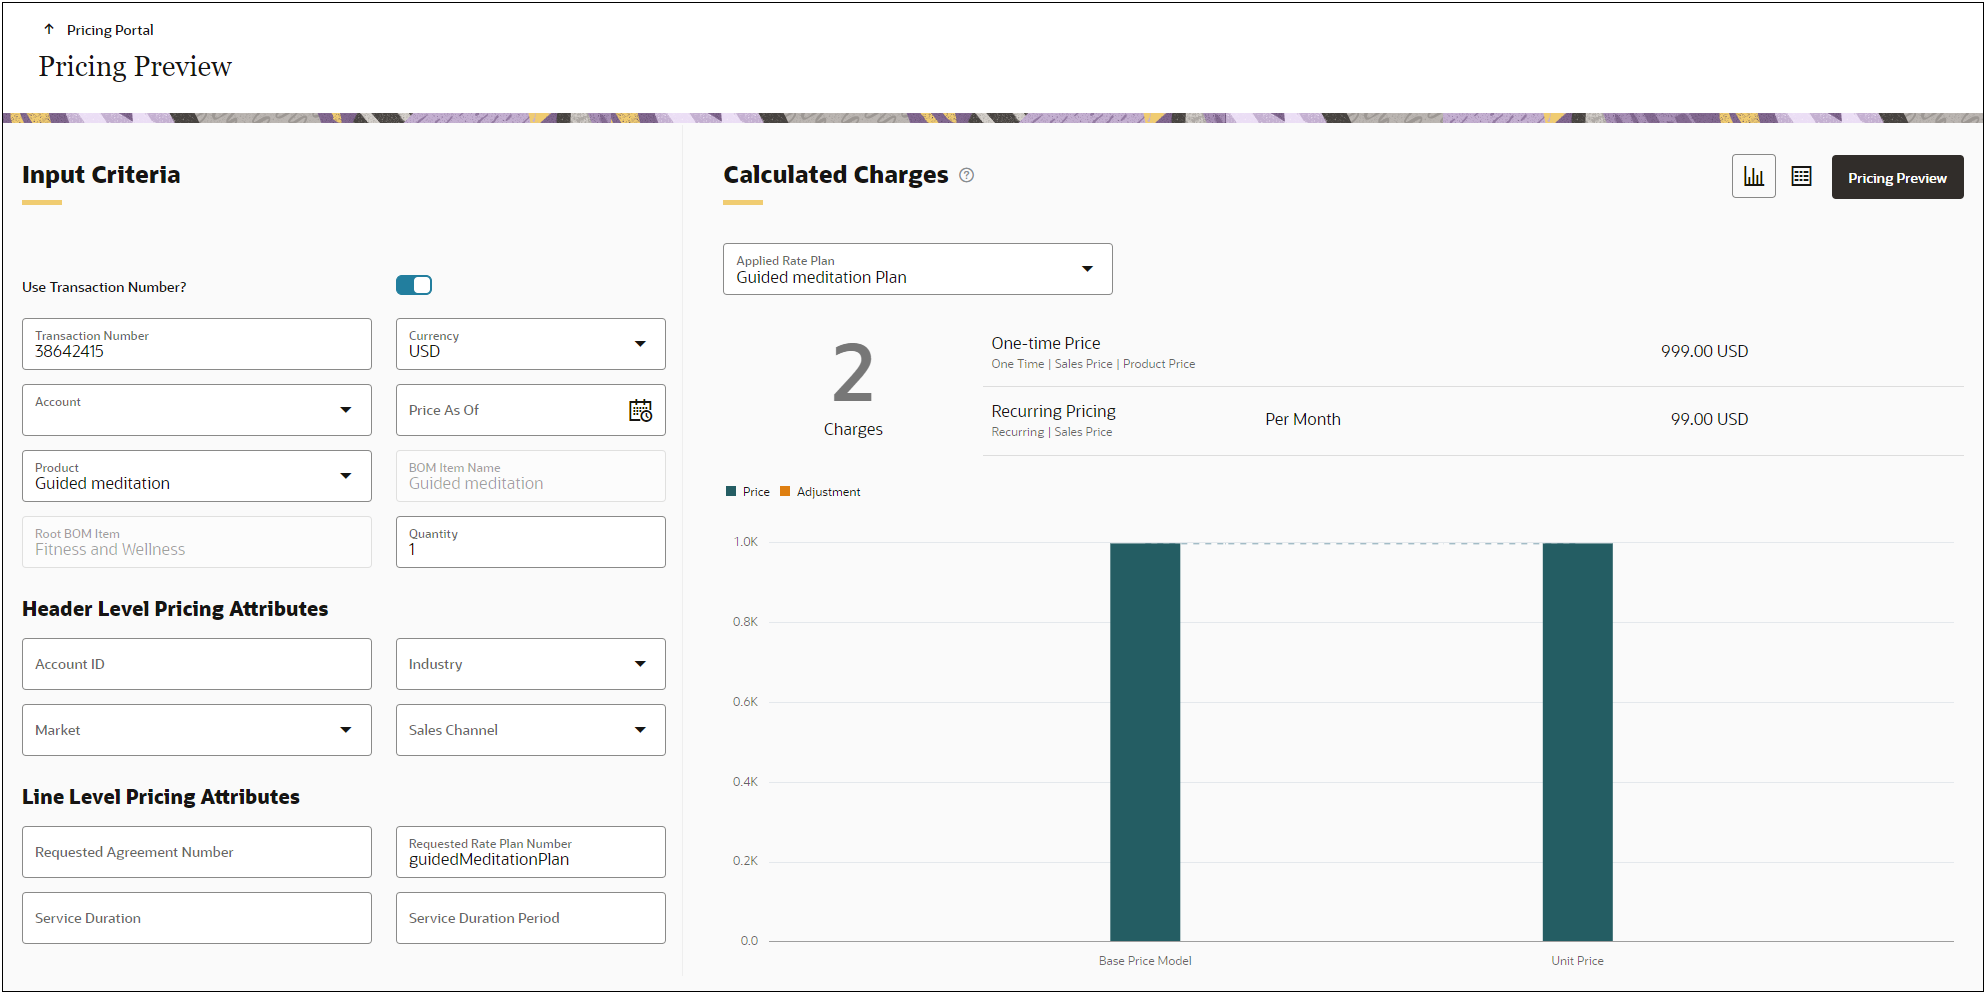Click the Unit Price bar
This screenshot has height=994, width=1986.
point(1577,742)
